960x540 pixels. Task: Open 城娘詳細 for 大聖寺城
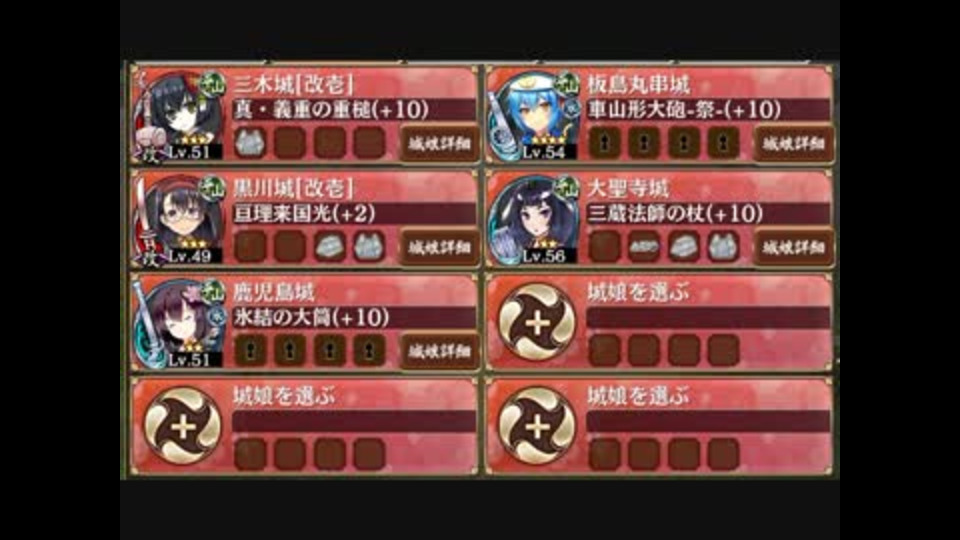click(793, 247)
